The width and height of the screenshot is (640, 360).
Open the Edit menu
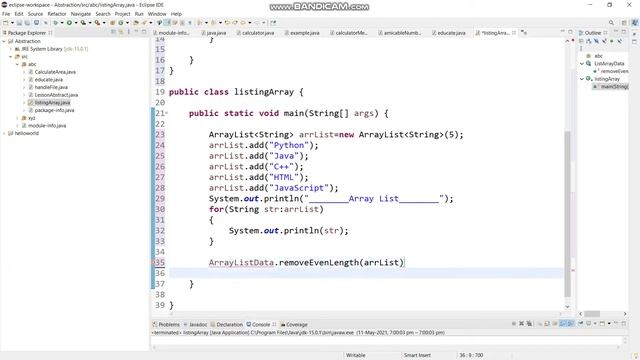point(19,14)
